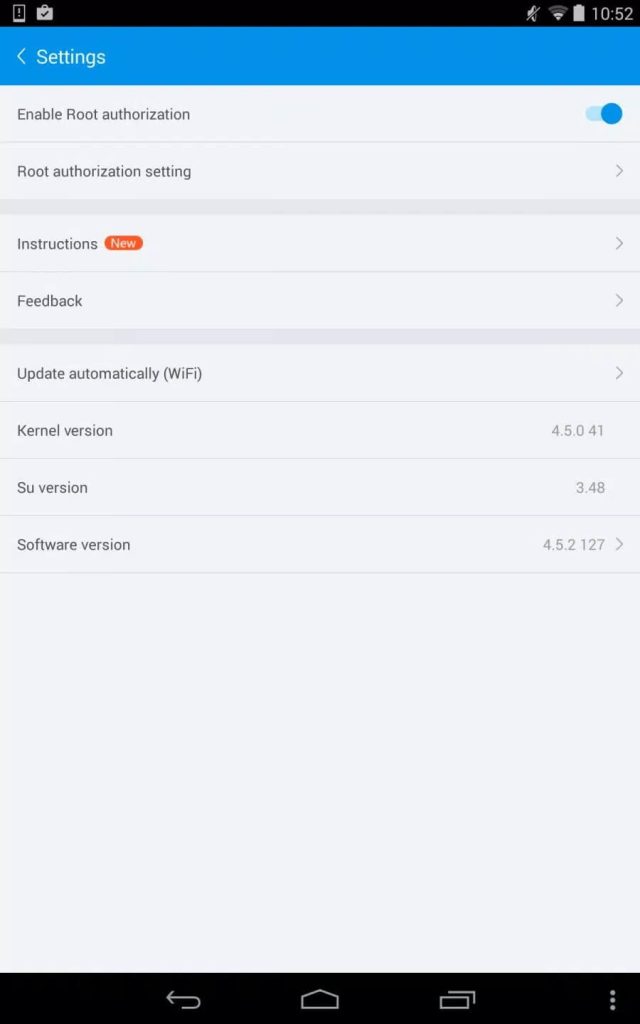Tap the WiFi signal icon in status bar
The width and height of the screenshot is (640, 1024).
click(557, 13)
